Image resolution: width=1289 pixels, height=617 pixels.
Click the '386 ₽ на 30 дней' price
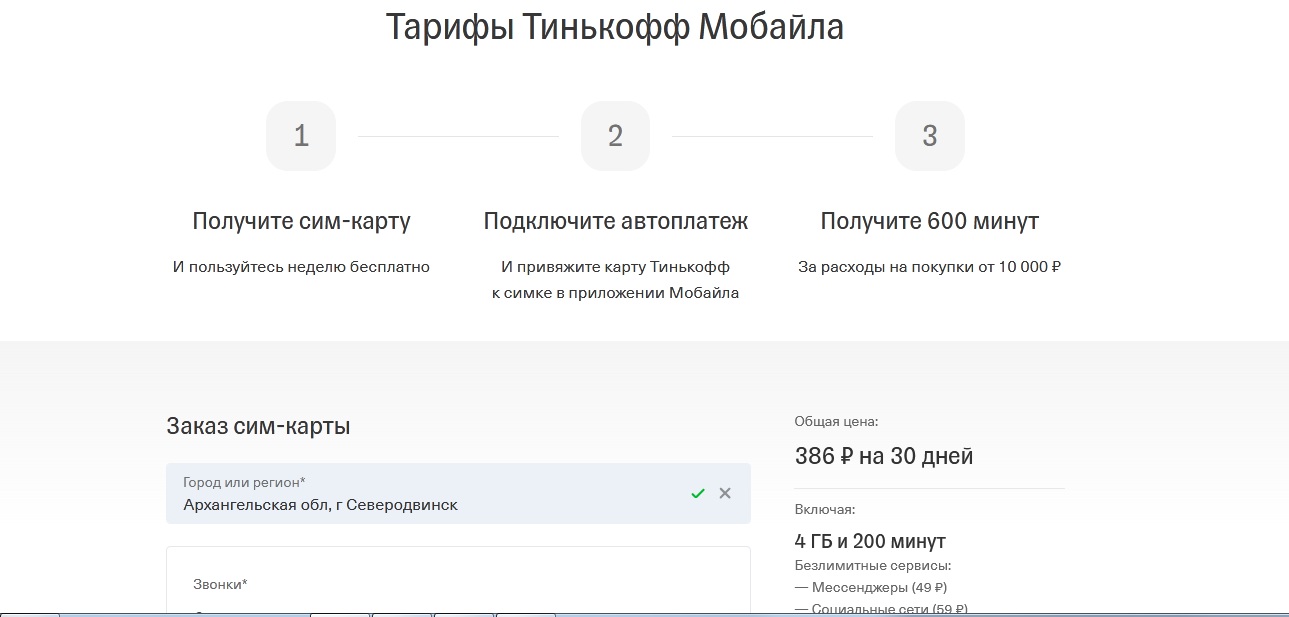pos(884,457)
